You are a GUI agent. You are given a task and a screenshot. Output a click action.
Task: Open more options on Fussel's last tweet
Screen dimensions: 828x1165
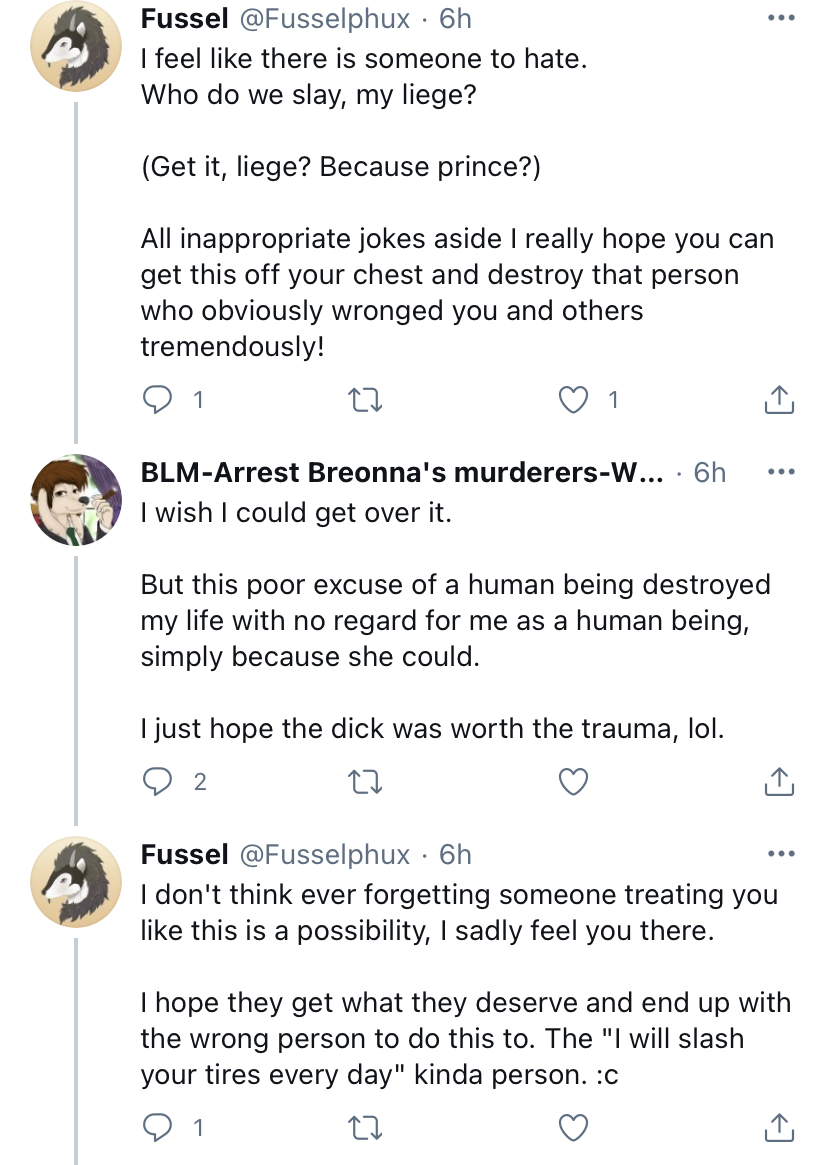[781, 854]
